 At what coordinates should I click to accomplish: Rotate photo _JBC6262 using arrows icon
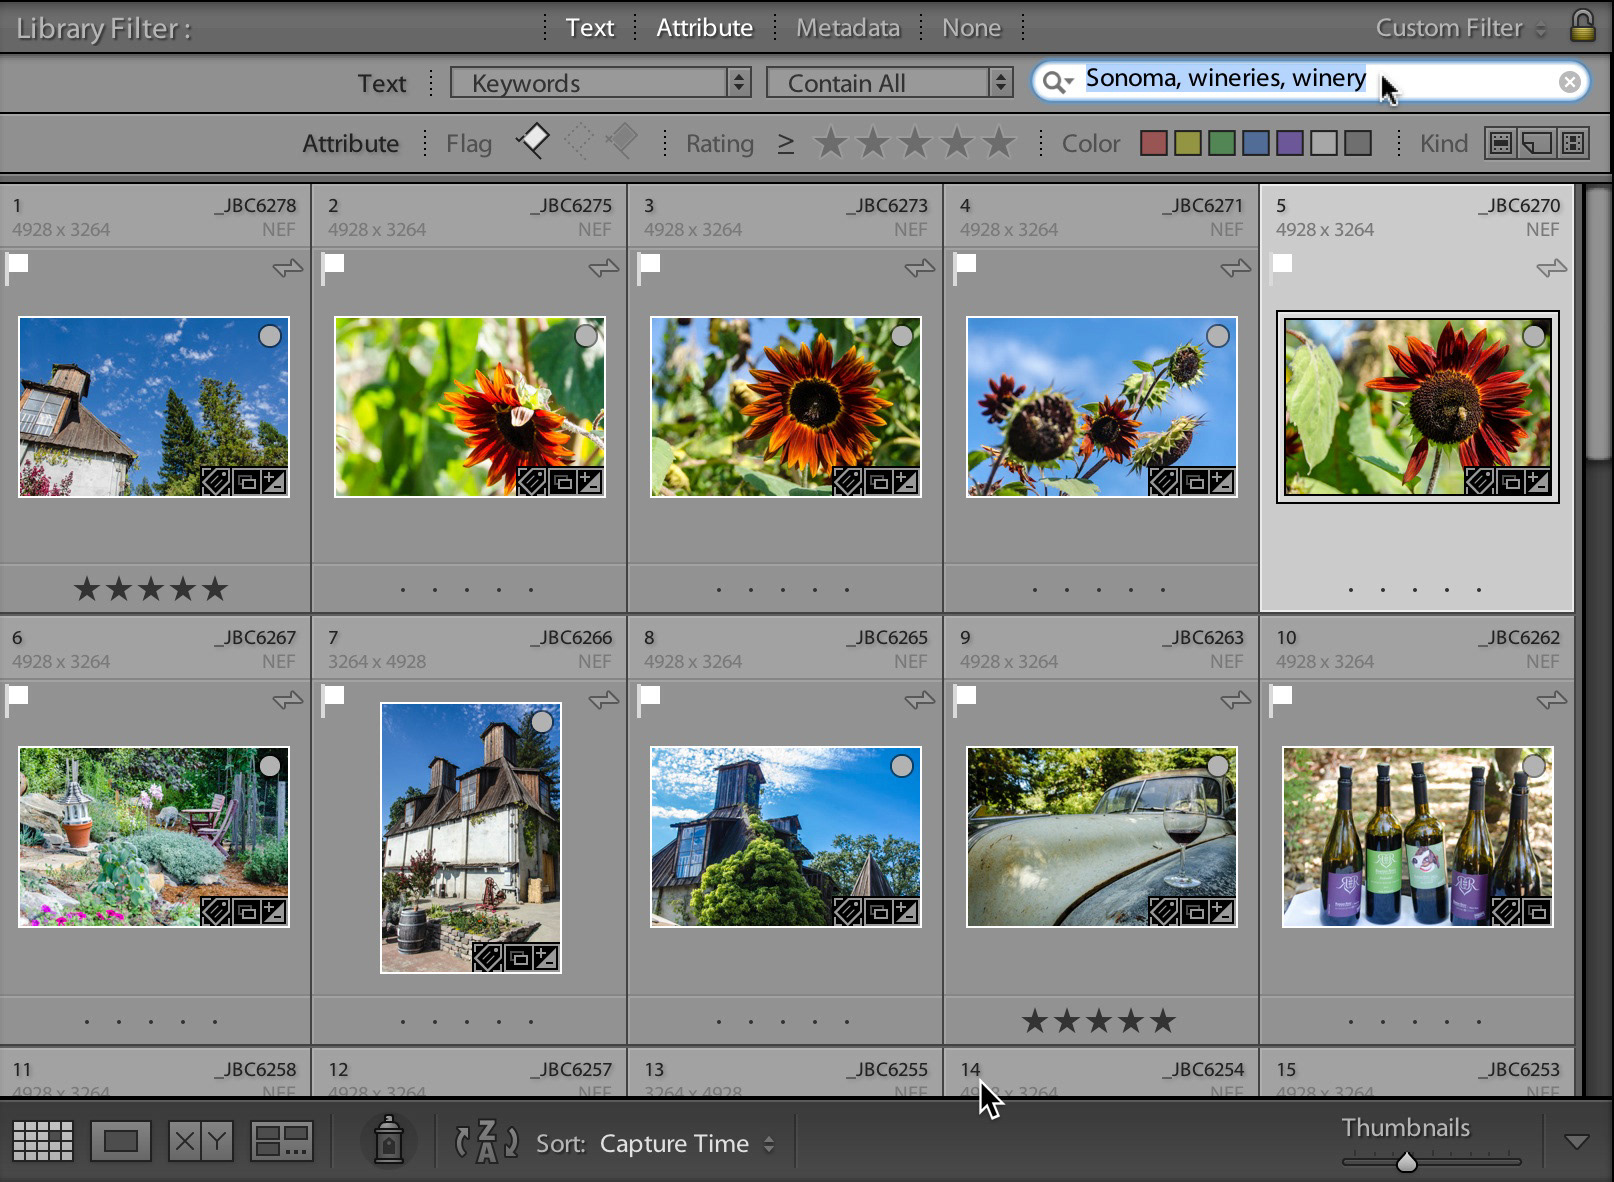(1551, 700)
